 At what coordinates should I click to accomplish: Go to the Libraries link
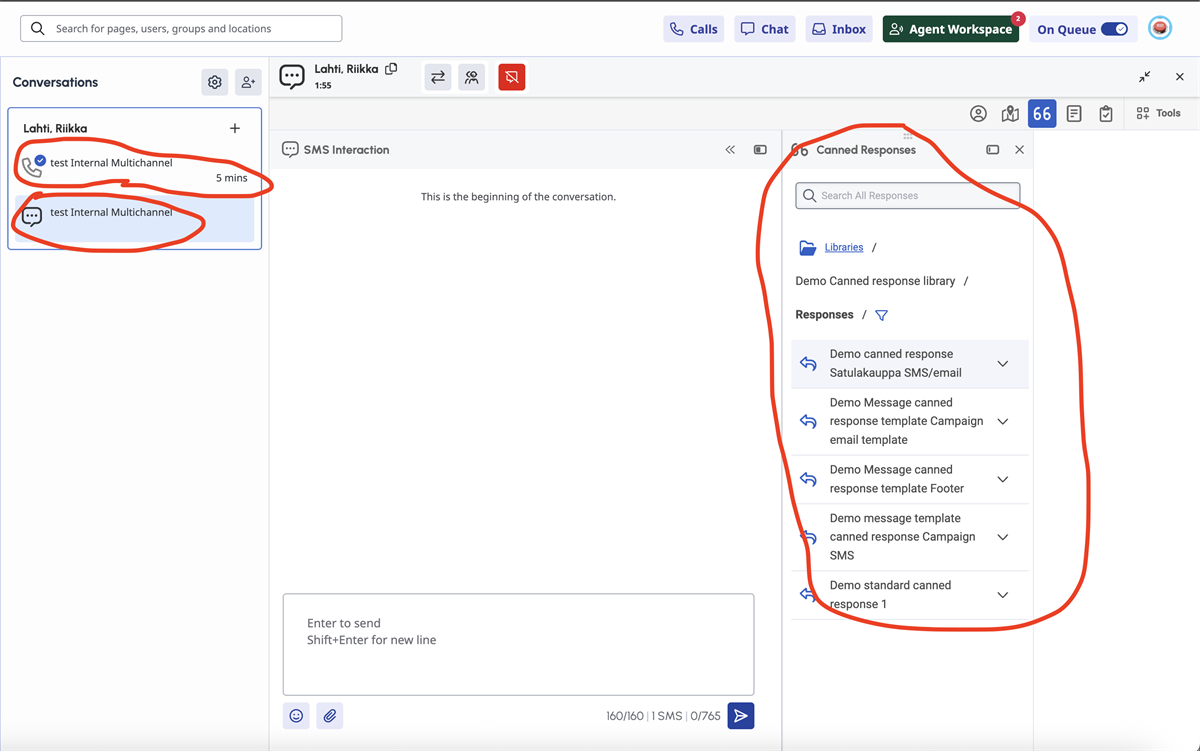coord(844,247)
